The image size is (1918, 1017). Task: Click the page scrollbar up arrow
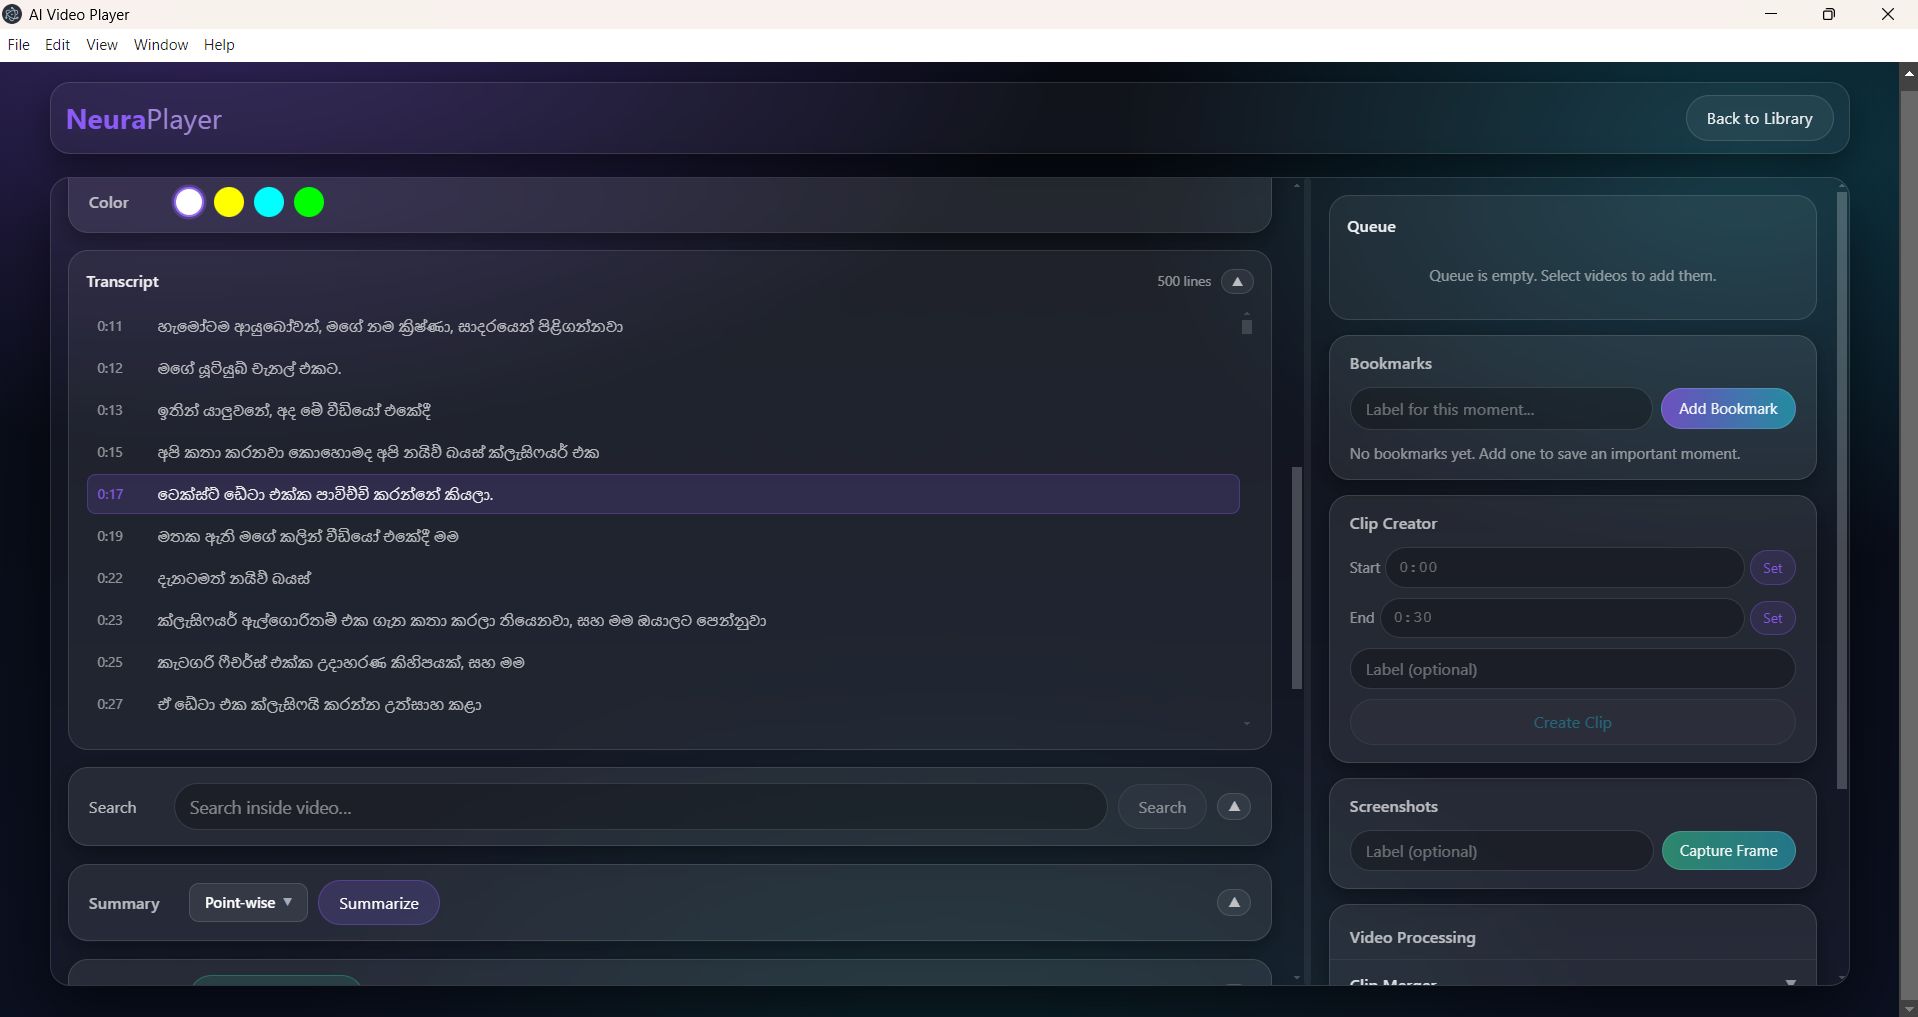(x=1908, y=72)
